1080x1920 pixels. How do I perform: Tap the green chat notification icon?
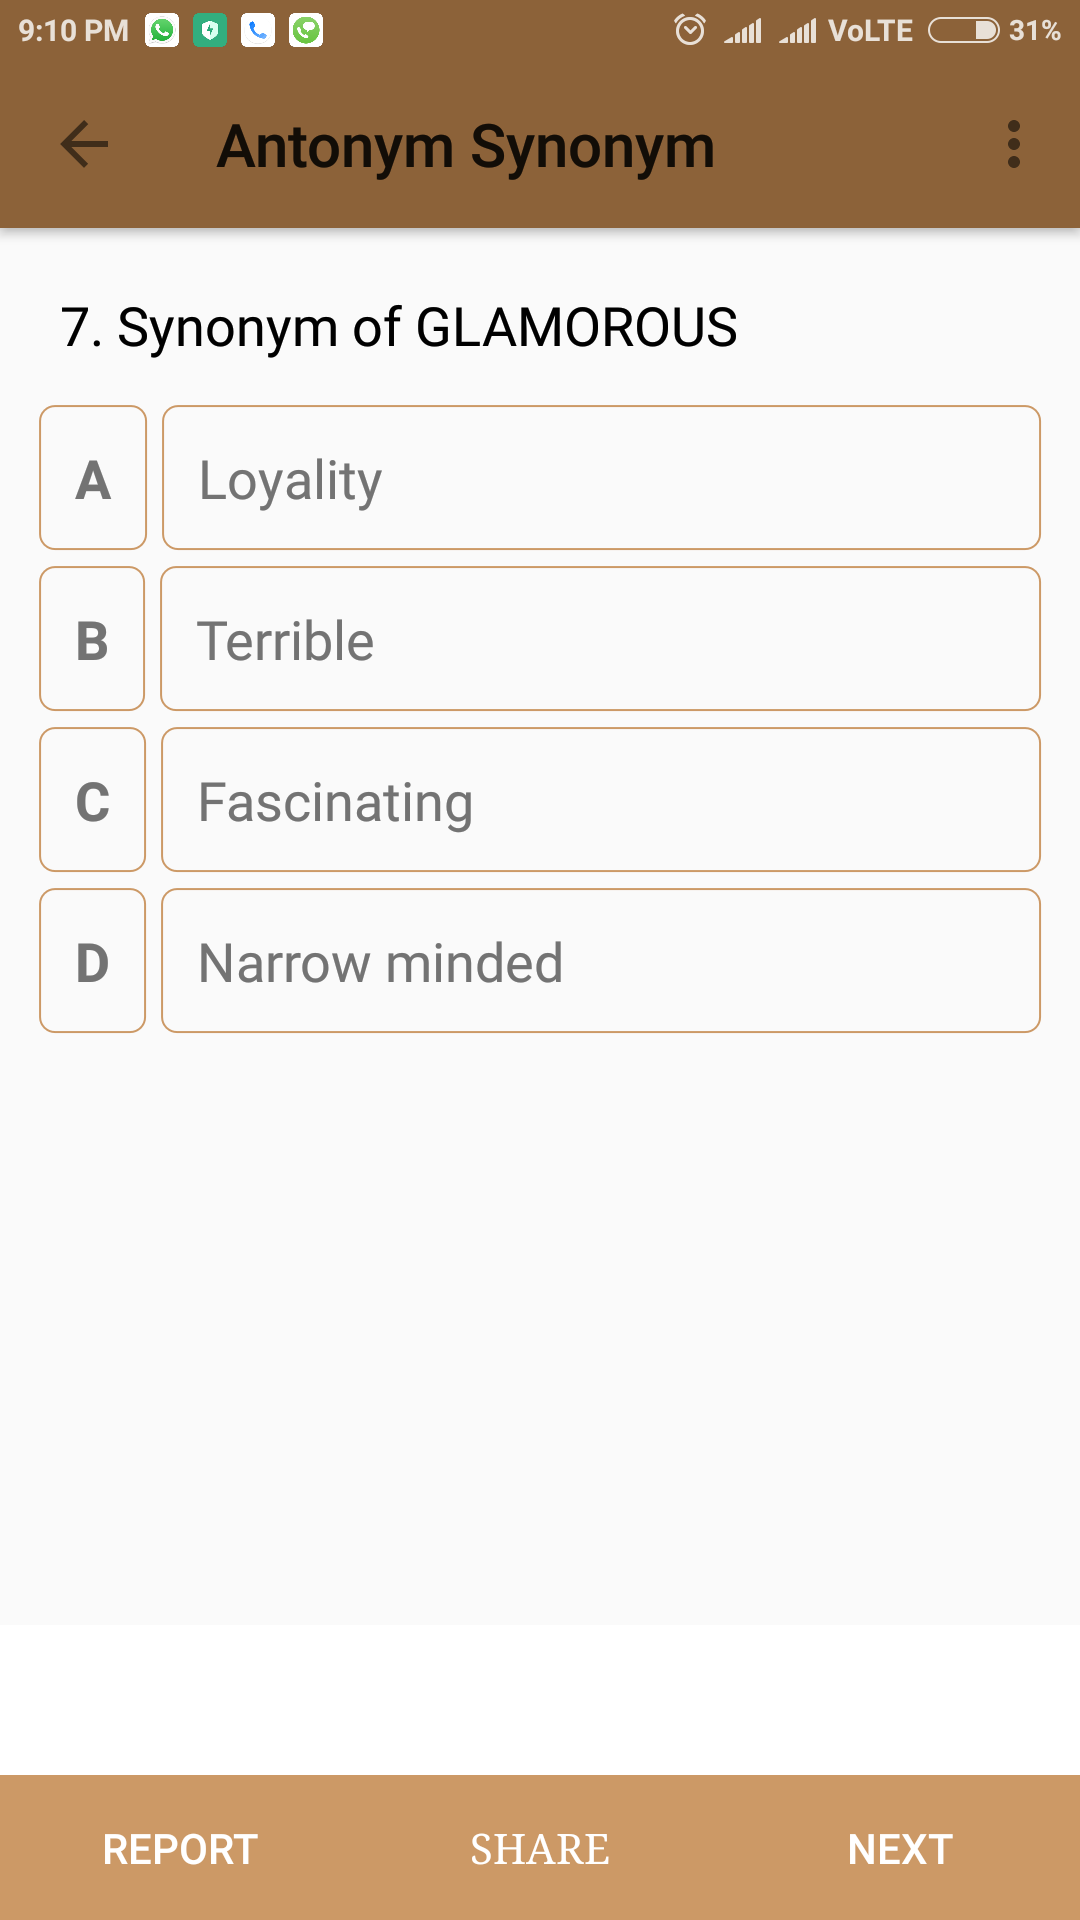click(x=306, y=31)
